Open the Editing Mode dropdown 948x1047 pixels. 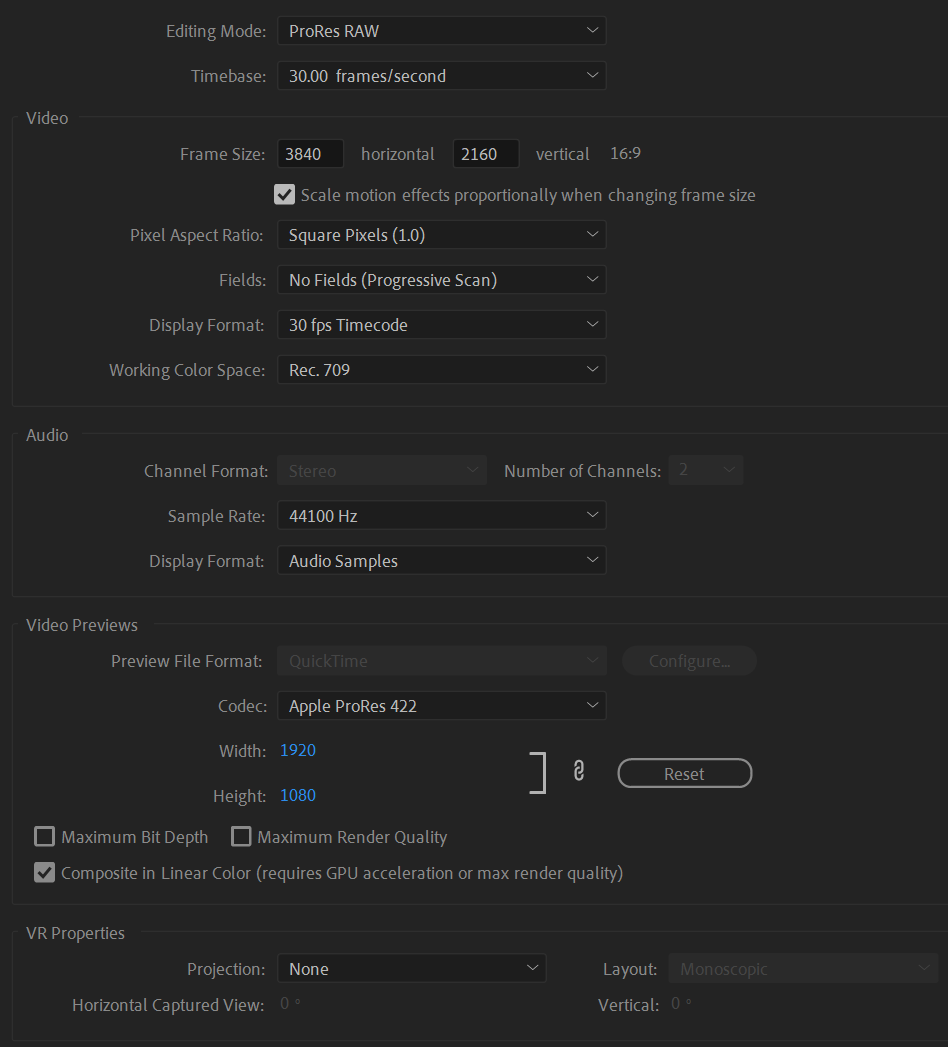442,30
